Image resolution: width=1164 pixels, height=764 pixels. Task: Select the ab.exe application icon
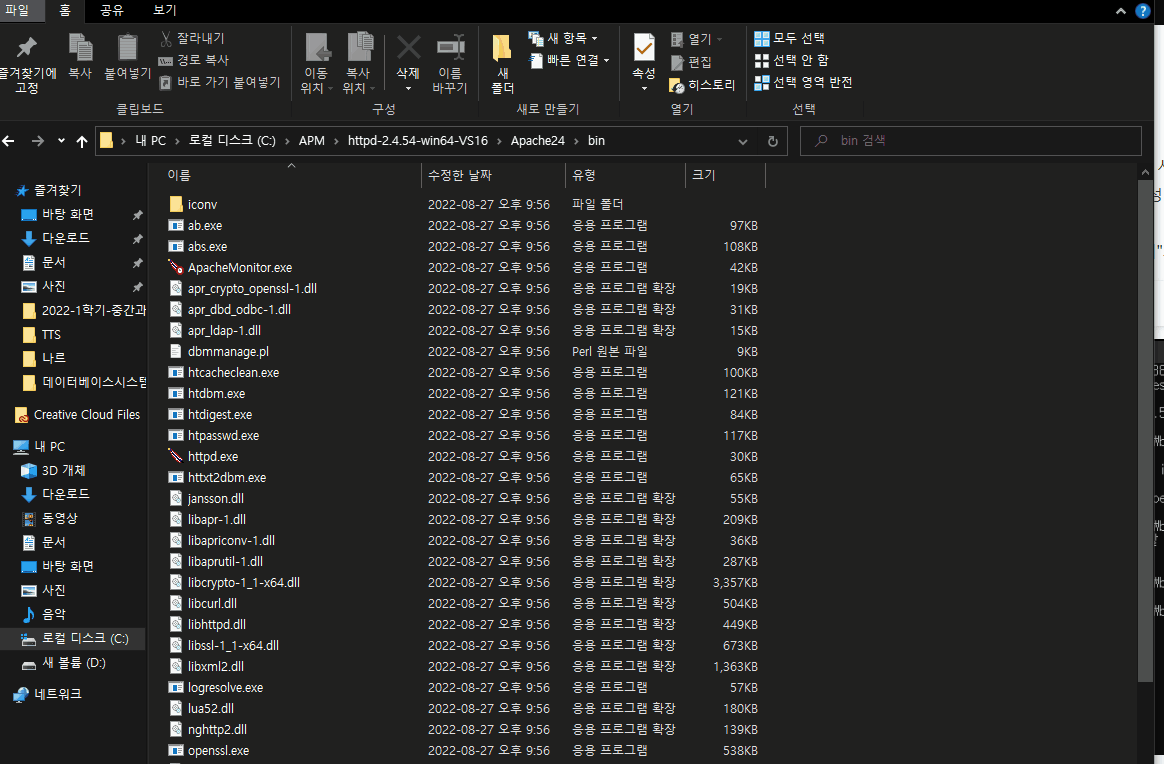(176, 225)
